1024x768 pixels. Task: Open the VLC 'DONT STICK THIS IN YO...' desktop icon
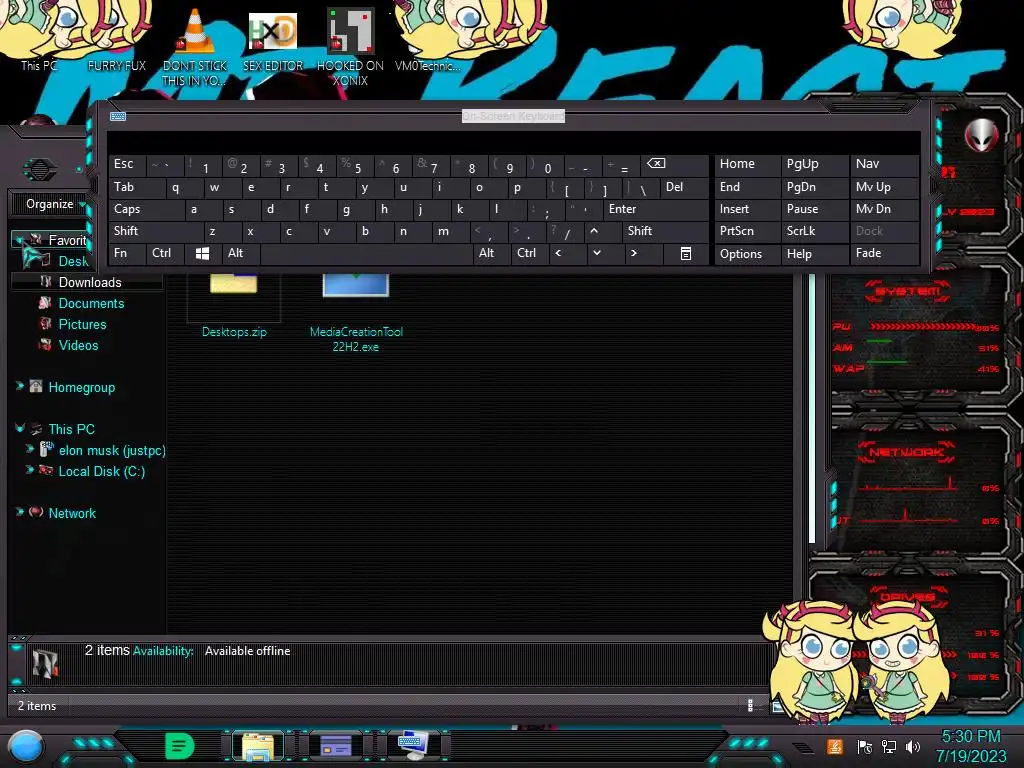pyautogui.click(x=195, y=47)
